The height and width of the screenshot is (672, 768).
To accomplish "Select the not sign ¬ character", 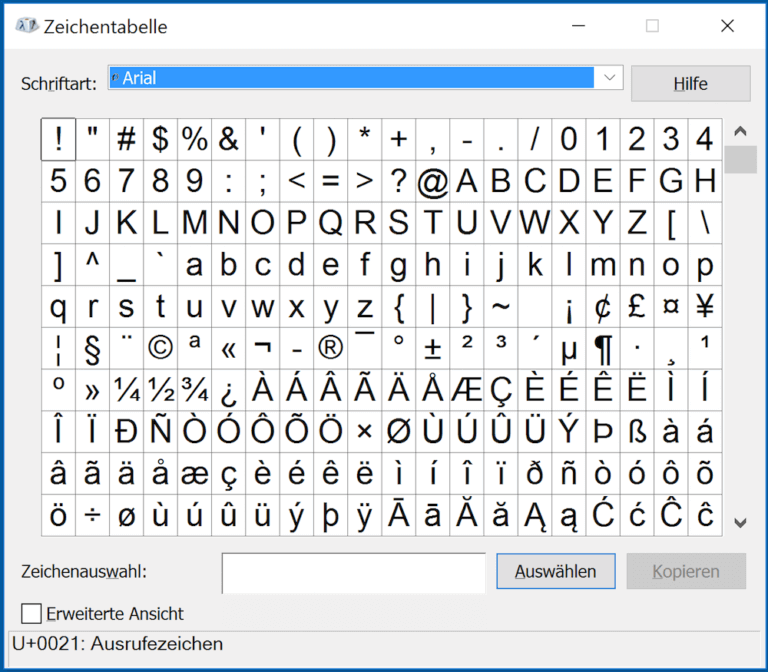I will coord(263,348).
